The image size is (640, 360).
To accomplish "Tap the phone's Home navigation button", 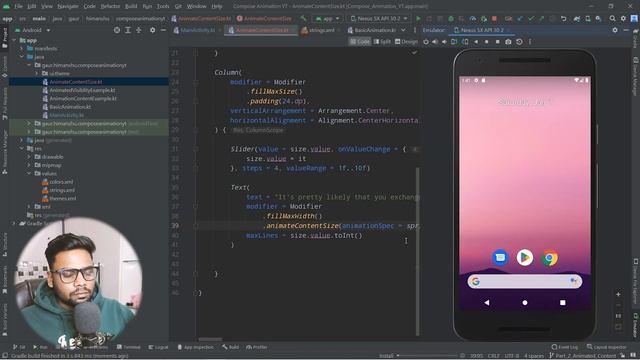I will [525, 302].
